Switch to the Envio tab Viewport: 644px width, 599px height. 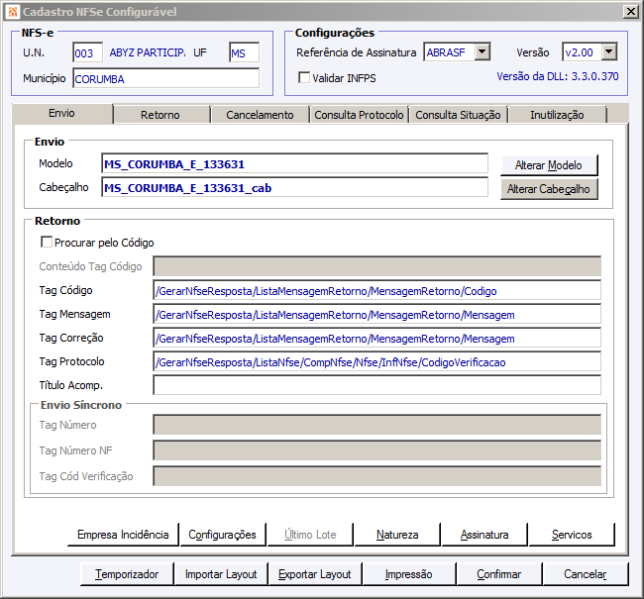point(62,113)
